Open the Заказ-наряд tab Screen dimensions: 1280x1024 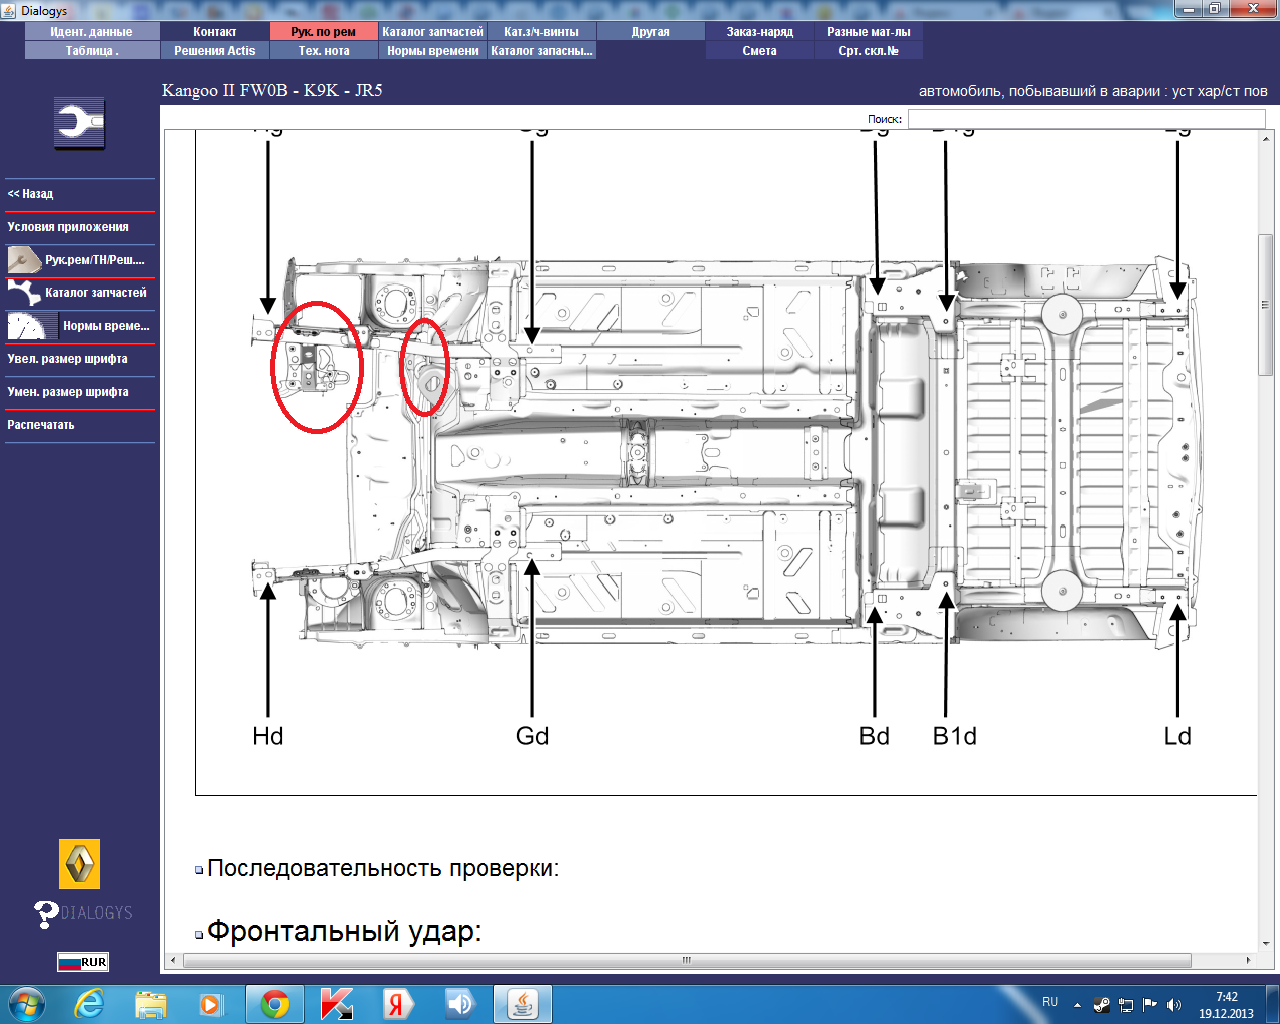click(760, 32)
